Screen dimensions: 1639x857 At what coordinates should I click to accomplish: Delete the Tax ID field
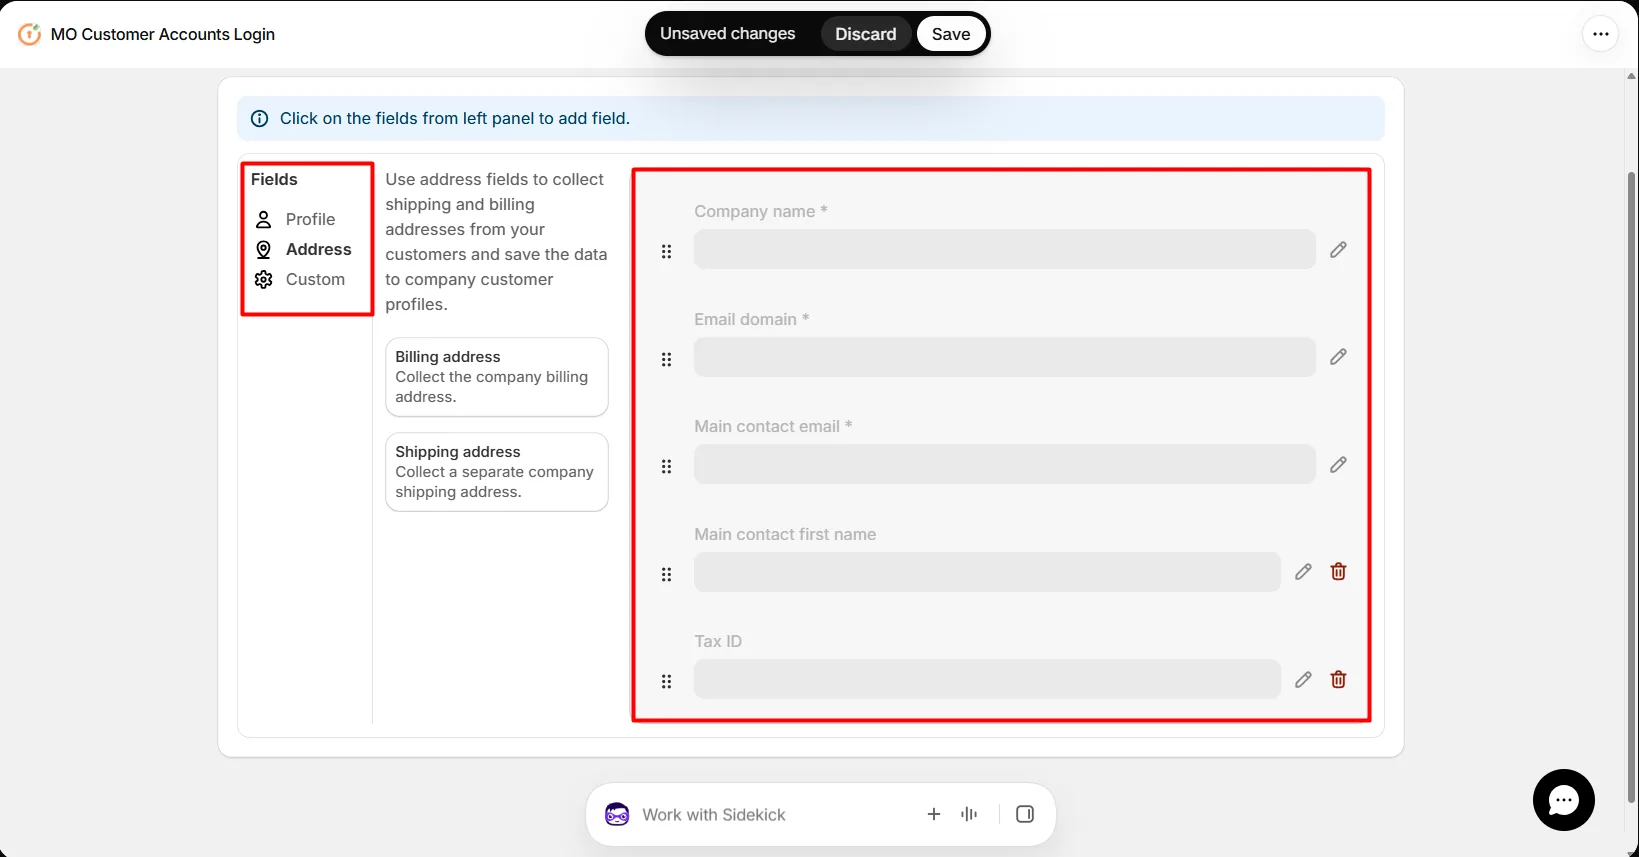point(1338,680)
